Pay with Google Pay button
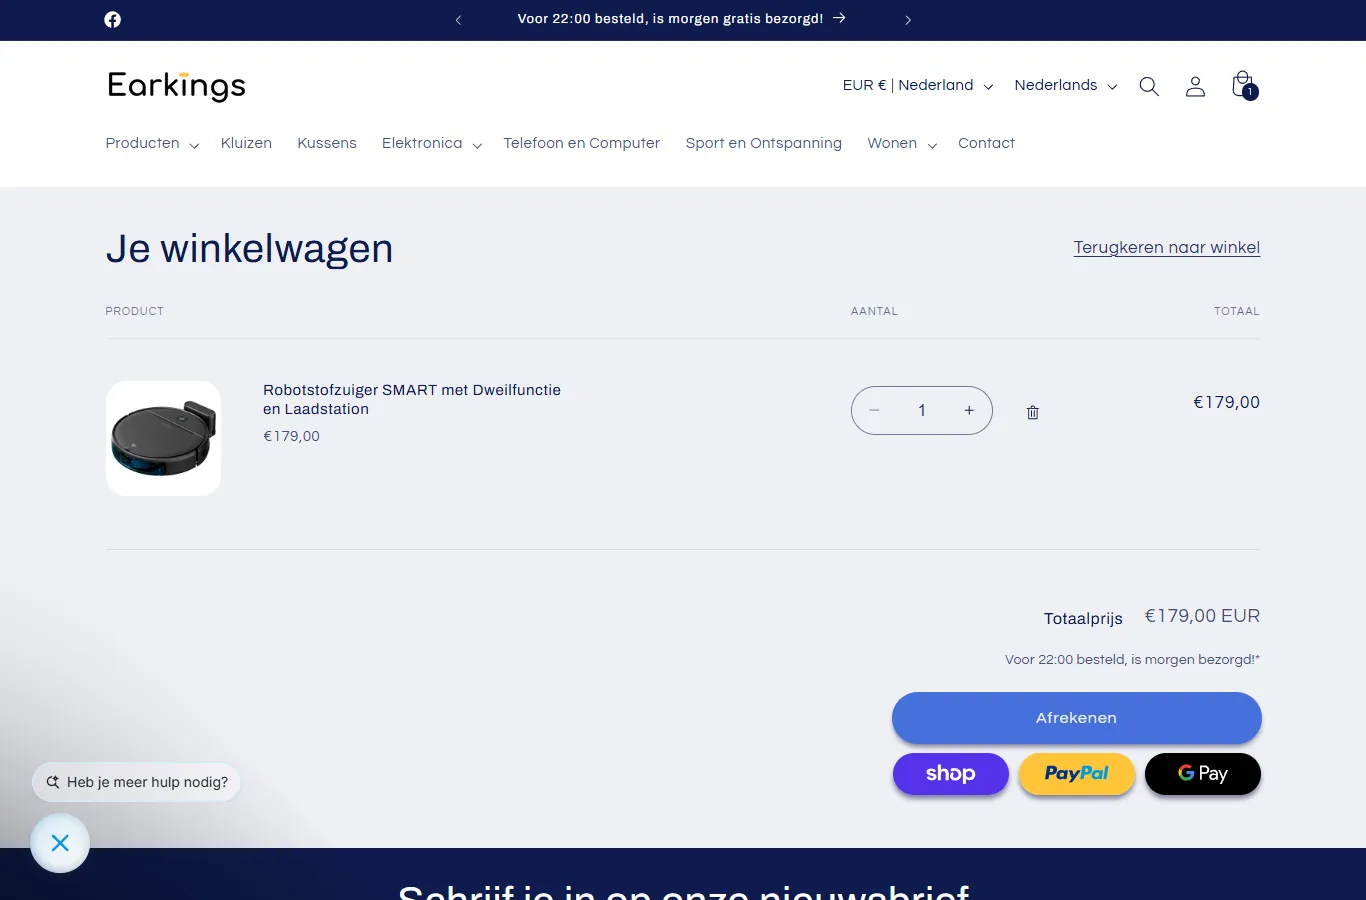 click(1203, 774)
